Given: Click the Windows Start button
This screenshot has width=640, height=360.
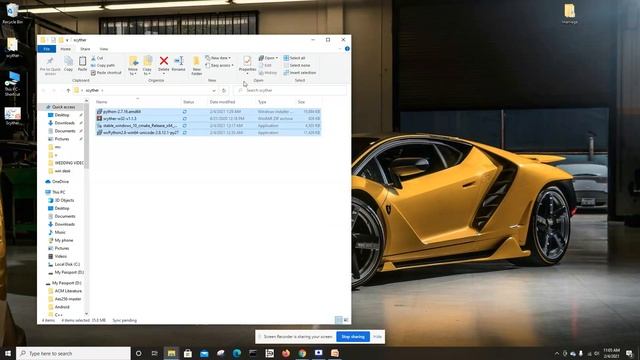Looking at the screenshot, I should tap(8, 353).
